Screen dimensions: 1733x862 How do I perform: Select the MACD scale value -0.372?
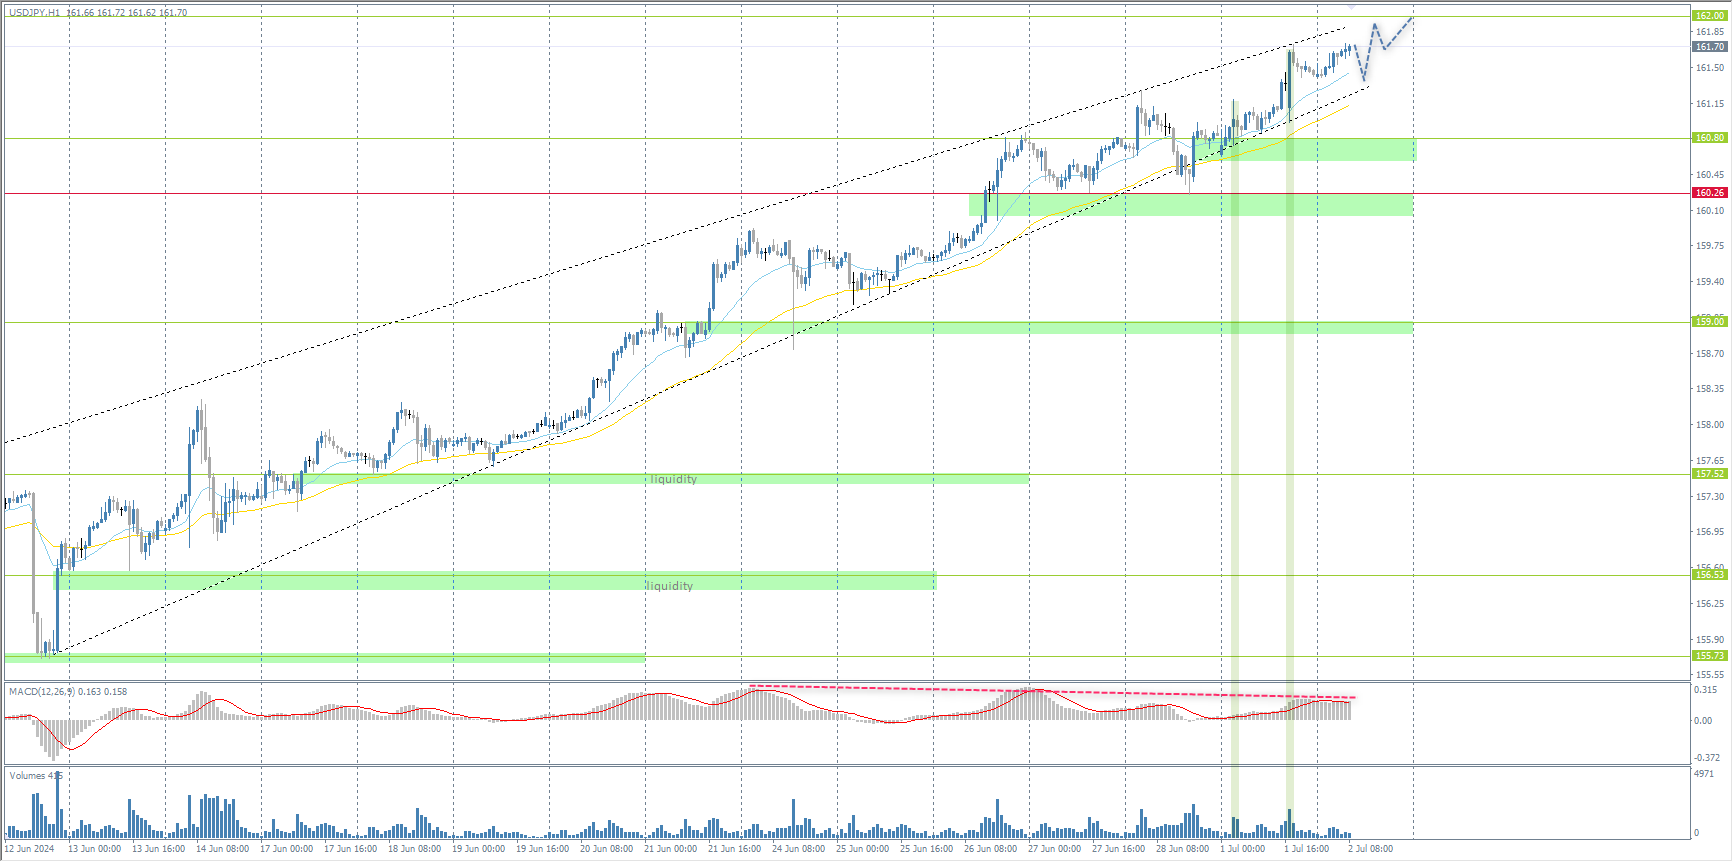pos(1706,758)
